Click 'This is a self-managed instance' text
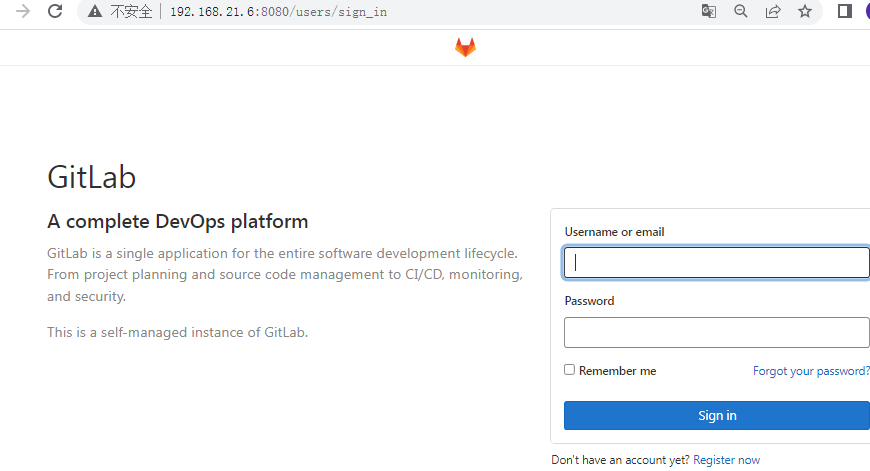Screen dimensions: 870x471 (178, 332)
